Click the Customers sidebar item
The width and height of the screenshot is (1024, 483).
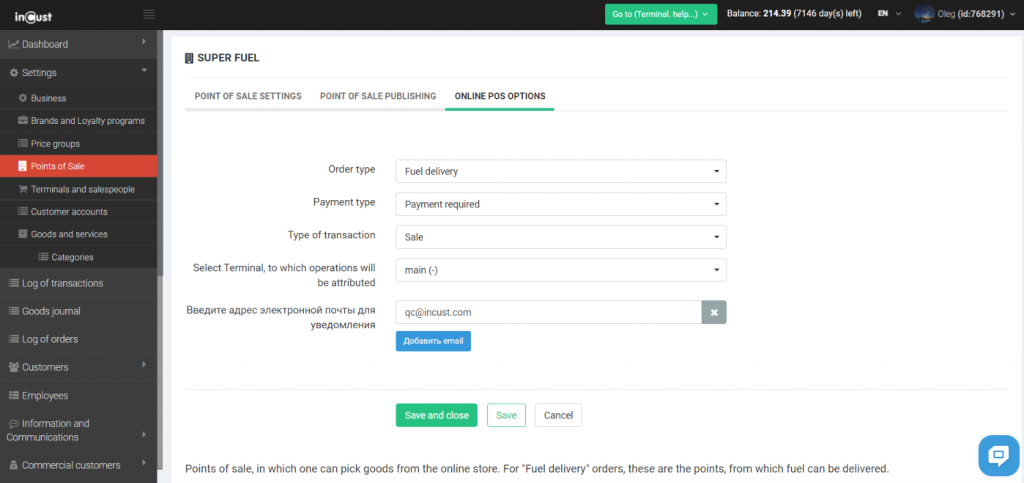[x=45, y=367]
